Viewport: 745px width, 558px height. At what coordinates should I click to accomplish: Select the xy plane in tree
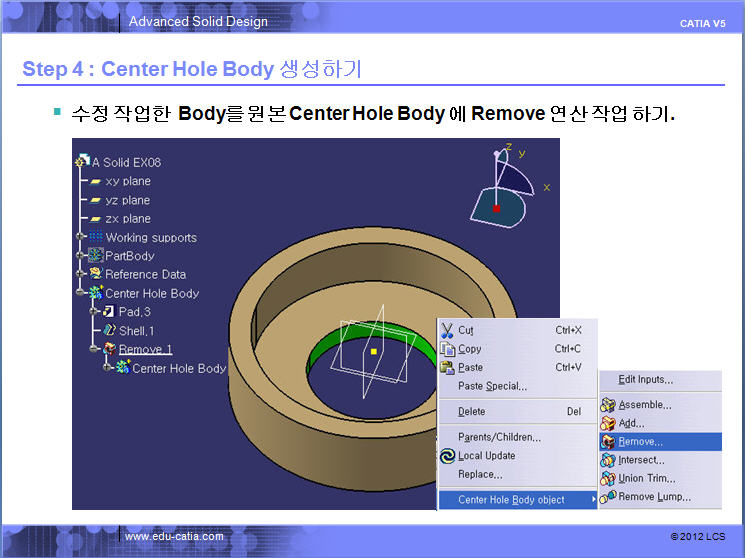coord(127,181)
